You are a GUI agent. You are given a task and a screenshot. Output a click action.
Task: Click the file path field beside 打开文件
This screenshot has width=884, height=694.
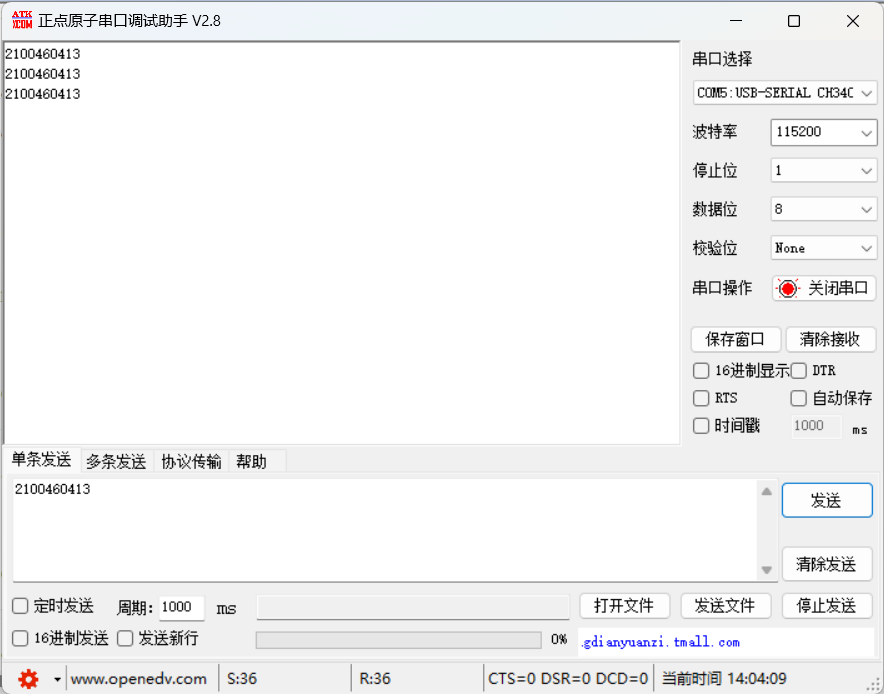[413, 608]
